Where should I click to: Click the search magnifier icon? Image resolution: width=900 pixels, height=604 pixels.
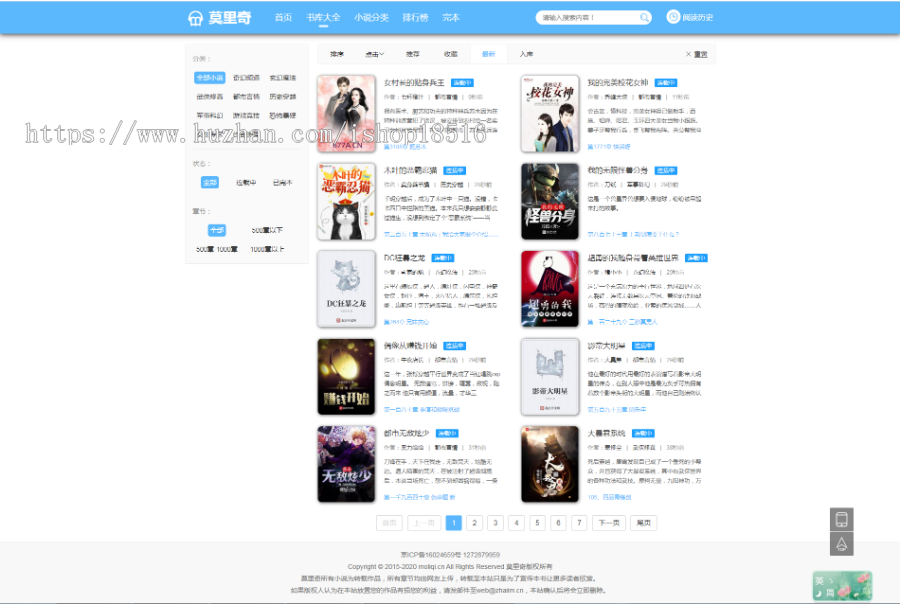[x=644, y=18]
